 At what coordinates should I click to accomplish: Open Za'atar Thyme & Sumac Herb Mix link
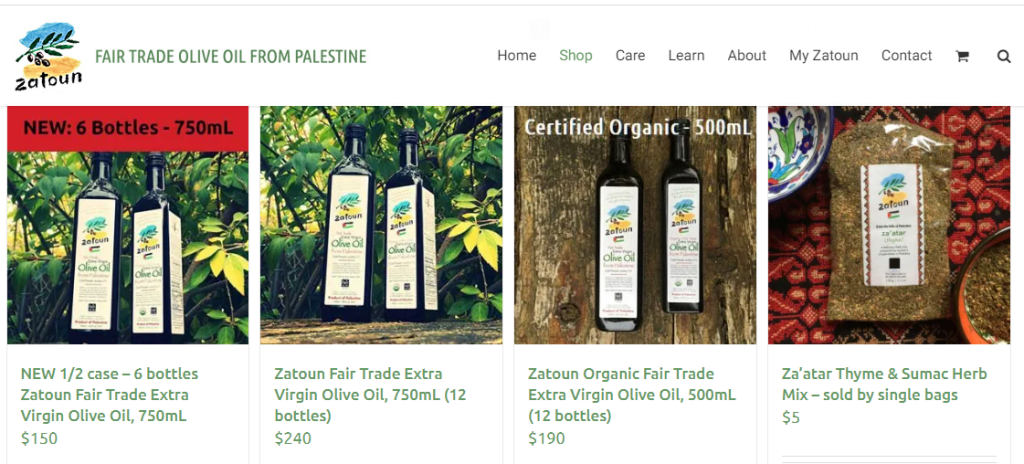click(x=884, y=384)
